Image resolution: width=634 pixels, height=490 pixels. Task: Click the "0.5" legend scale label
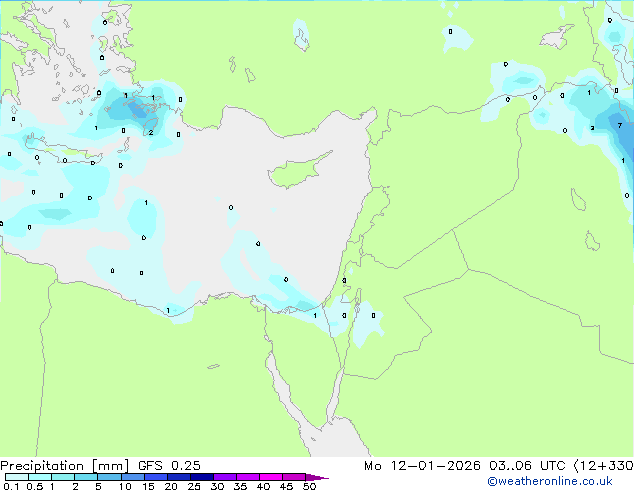click(x=35, y=486)
